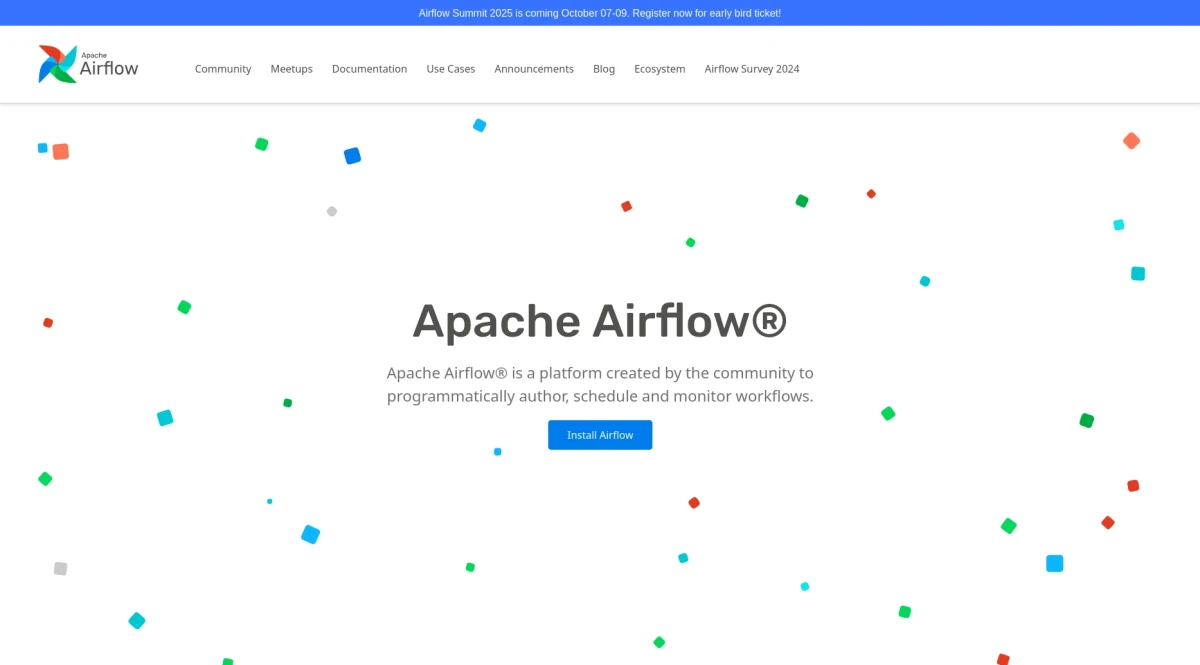Screen dimensions: 1200x665
Task: Register for Airflow Summit 2025 via the banner
Action: coord(600,13)
